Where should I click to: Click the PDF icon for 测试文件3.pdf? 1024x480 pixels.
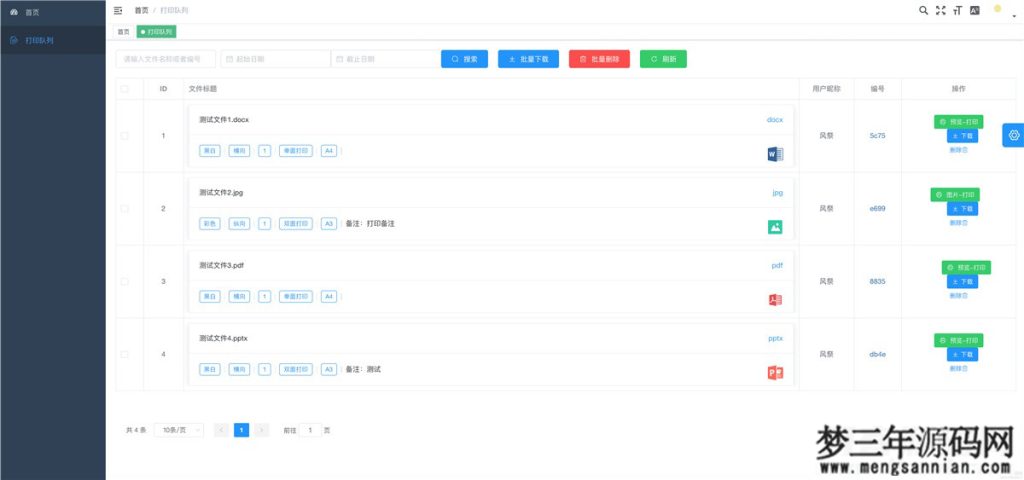(775, 300)
